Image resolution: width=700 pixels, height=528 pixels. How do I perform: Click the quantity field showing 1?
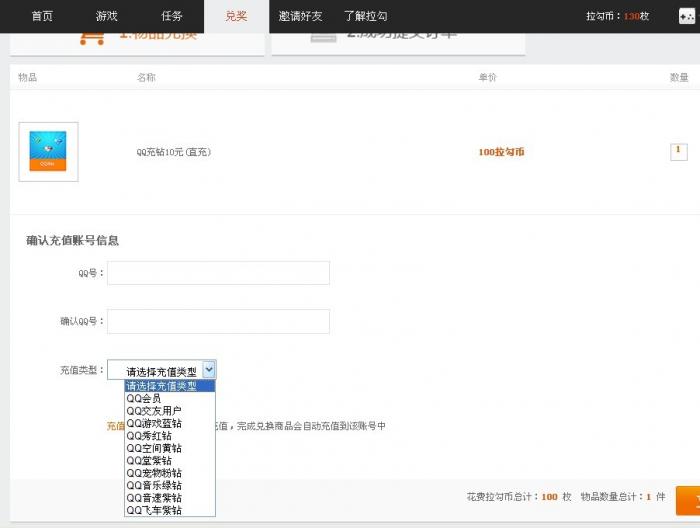pos(679,152)
